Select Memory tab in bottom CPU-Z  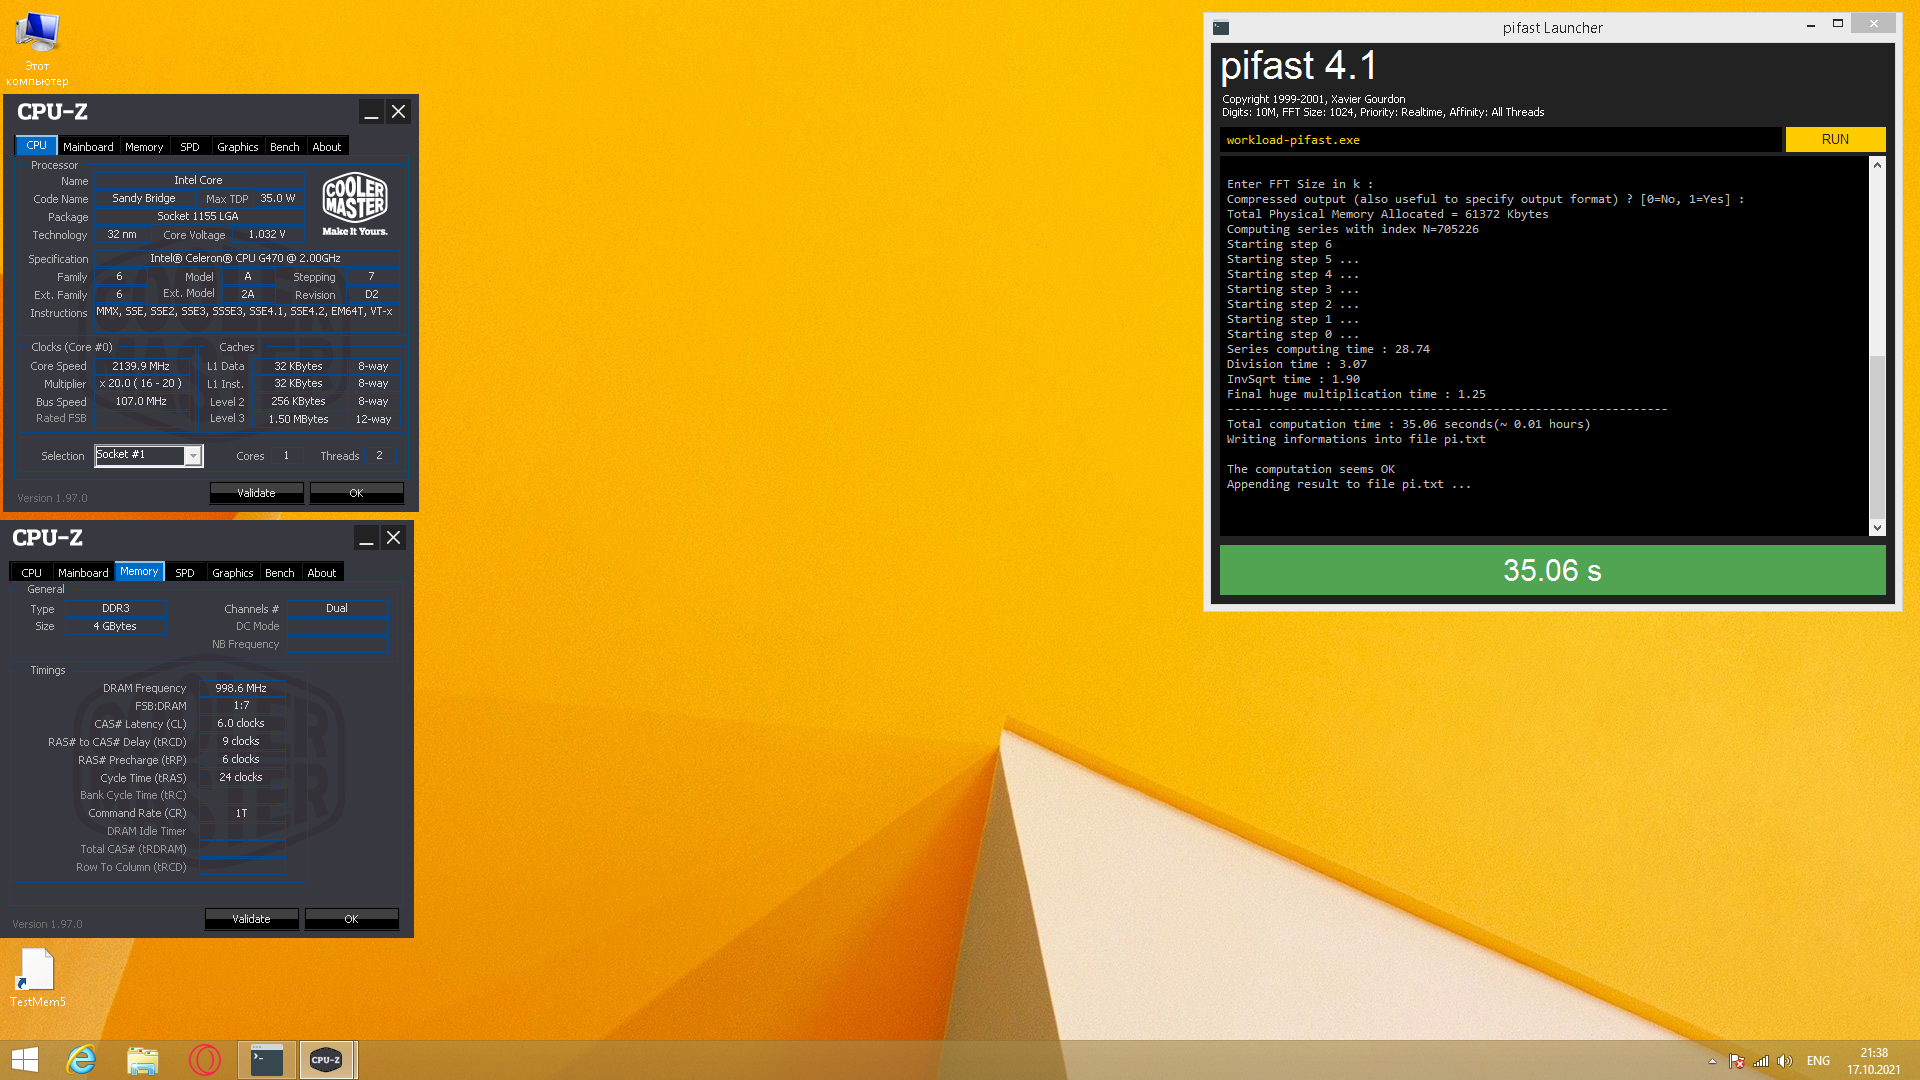139,572
